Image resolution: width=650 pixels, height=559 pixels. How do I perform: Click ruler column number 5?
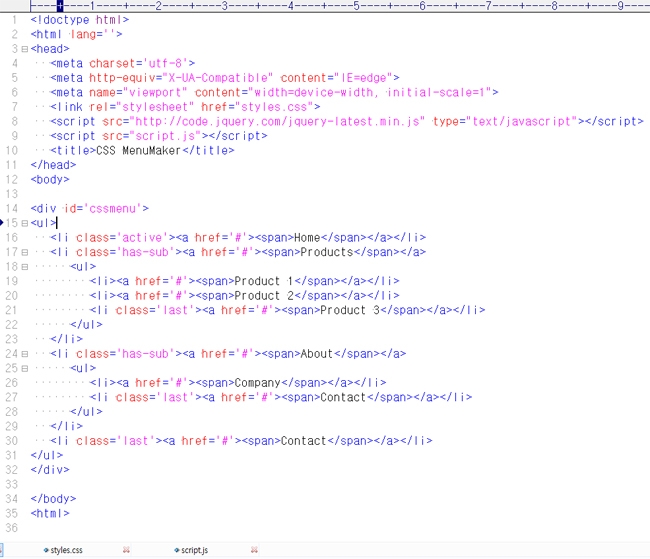pyautogui.click(x=356, y=6)
